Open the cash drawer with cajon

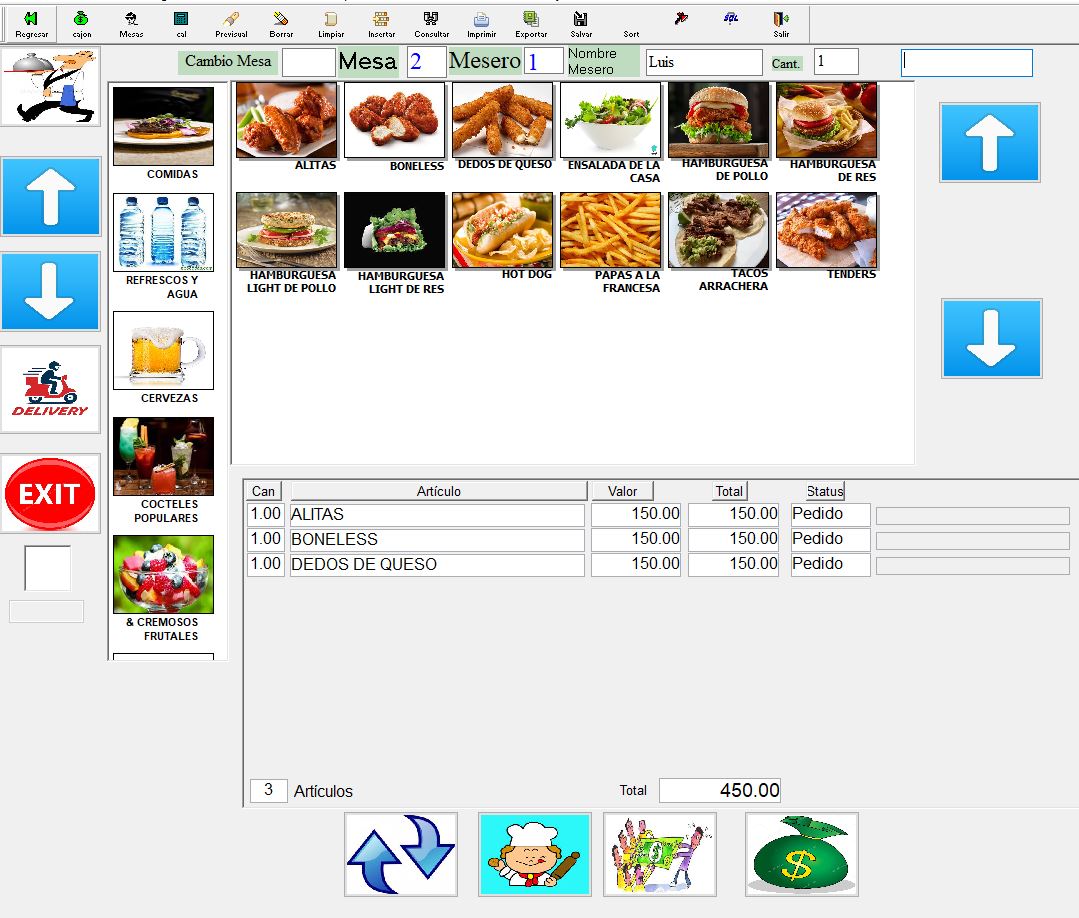[x=81, y=24]
